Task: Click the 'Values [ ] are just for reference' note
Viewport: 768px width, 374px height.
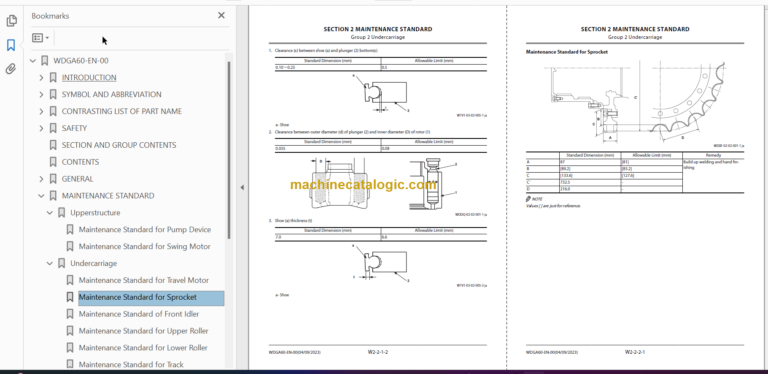Action: (553, 206)
